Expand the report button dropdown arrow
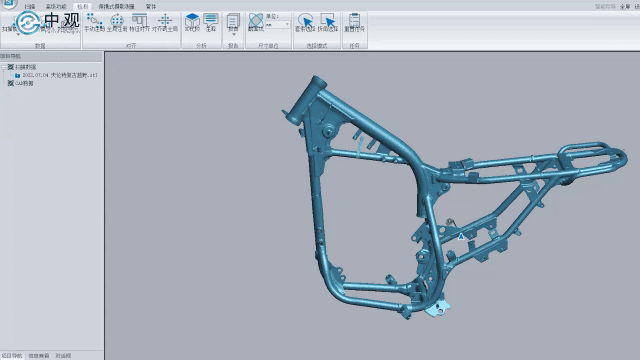Image resolution: width=640 pixels, height=360 pixels. pyautogui.click(x=233, y=34)
